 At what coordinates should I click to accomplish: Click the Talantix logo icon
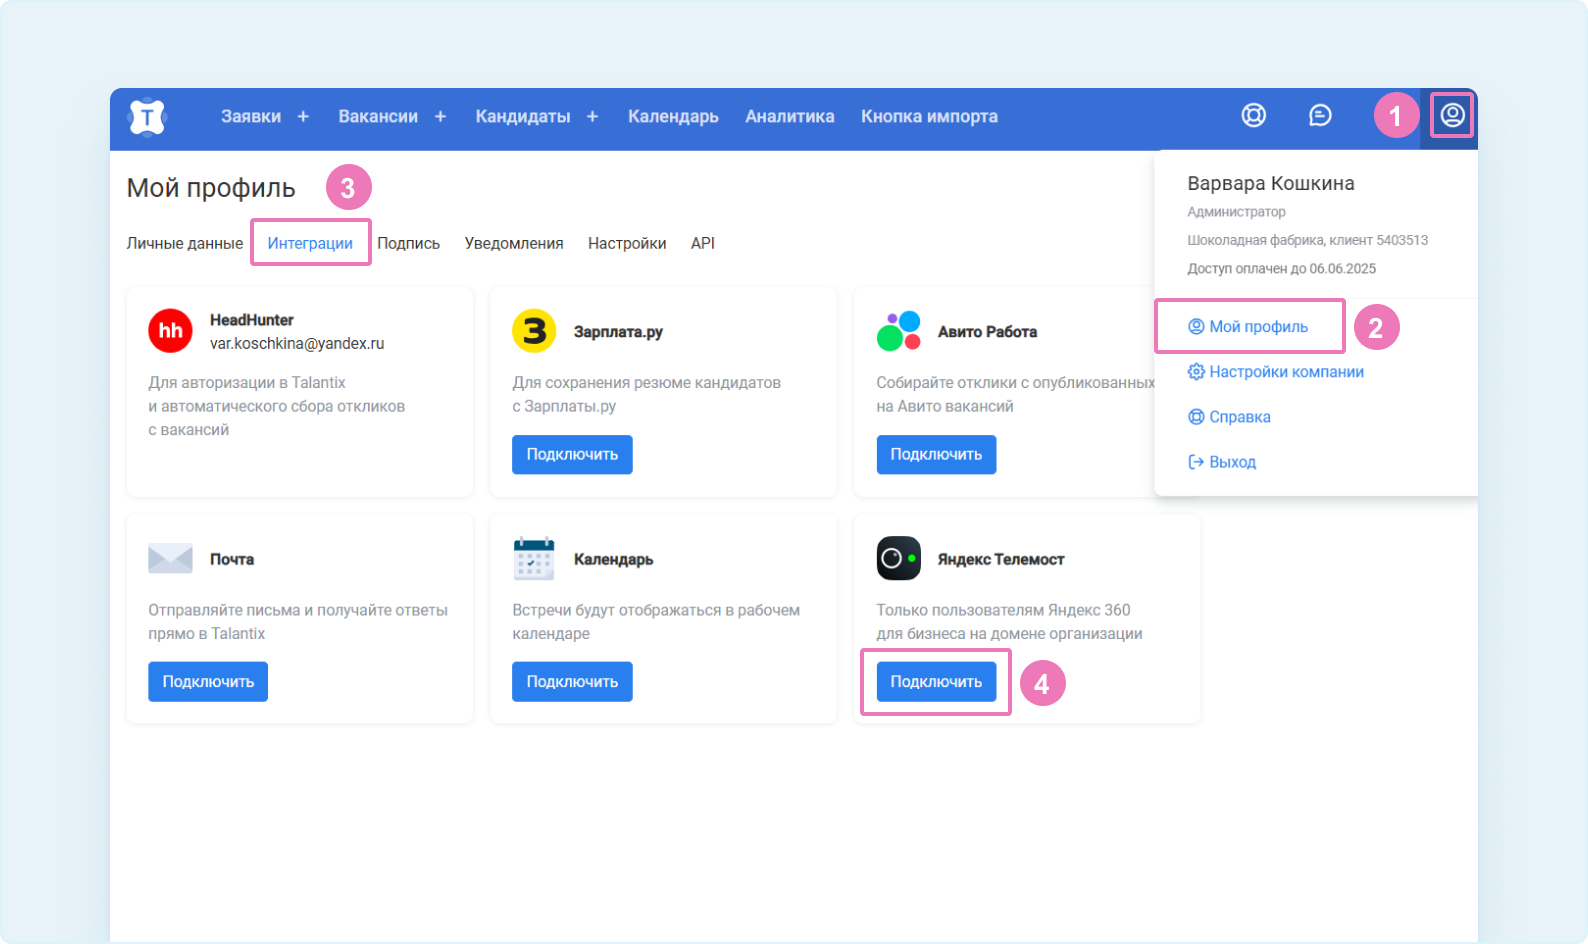coord(147,117)
